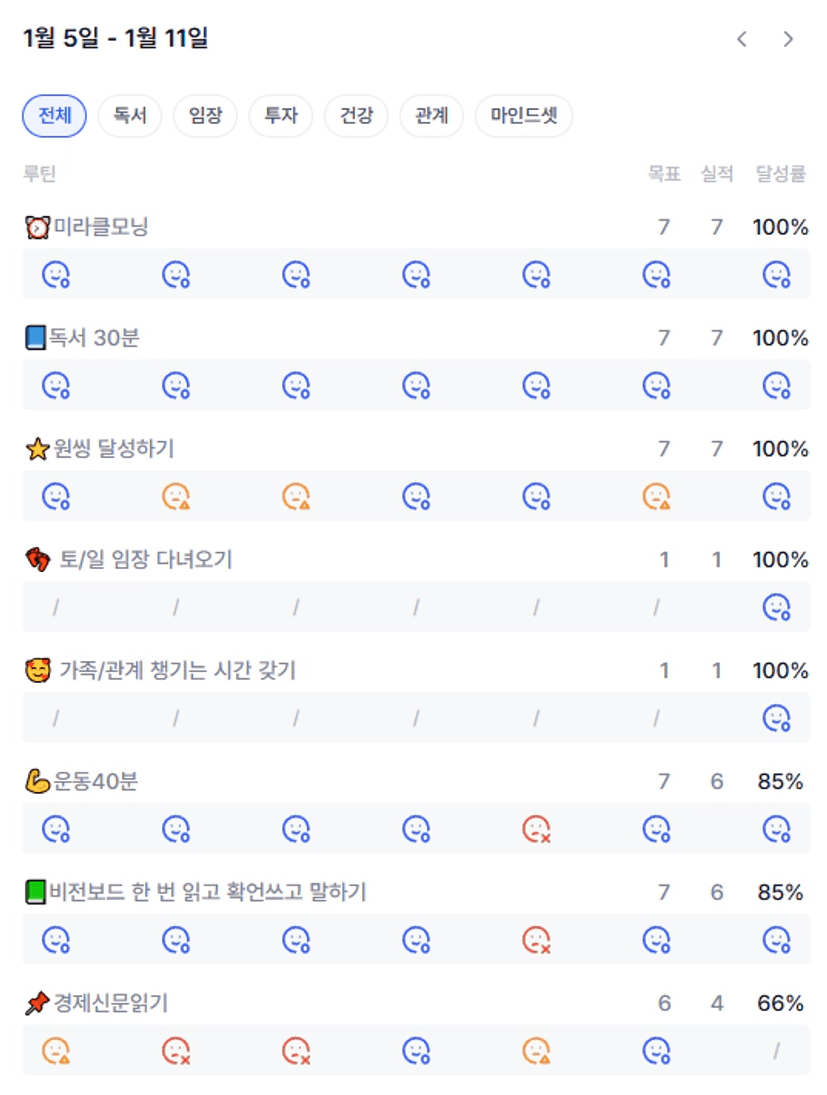Click the pushpin icon next to 경제신문읽기
The image size is (827, 1095).
pyautogui.click(x=37, y=1003)
